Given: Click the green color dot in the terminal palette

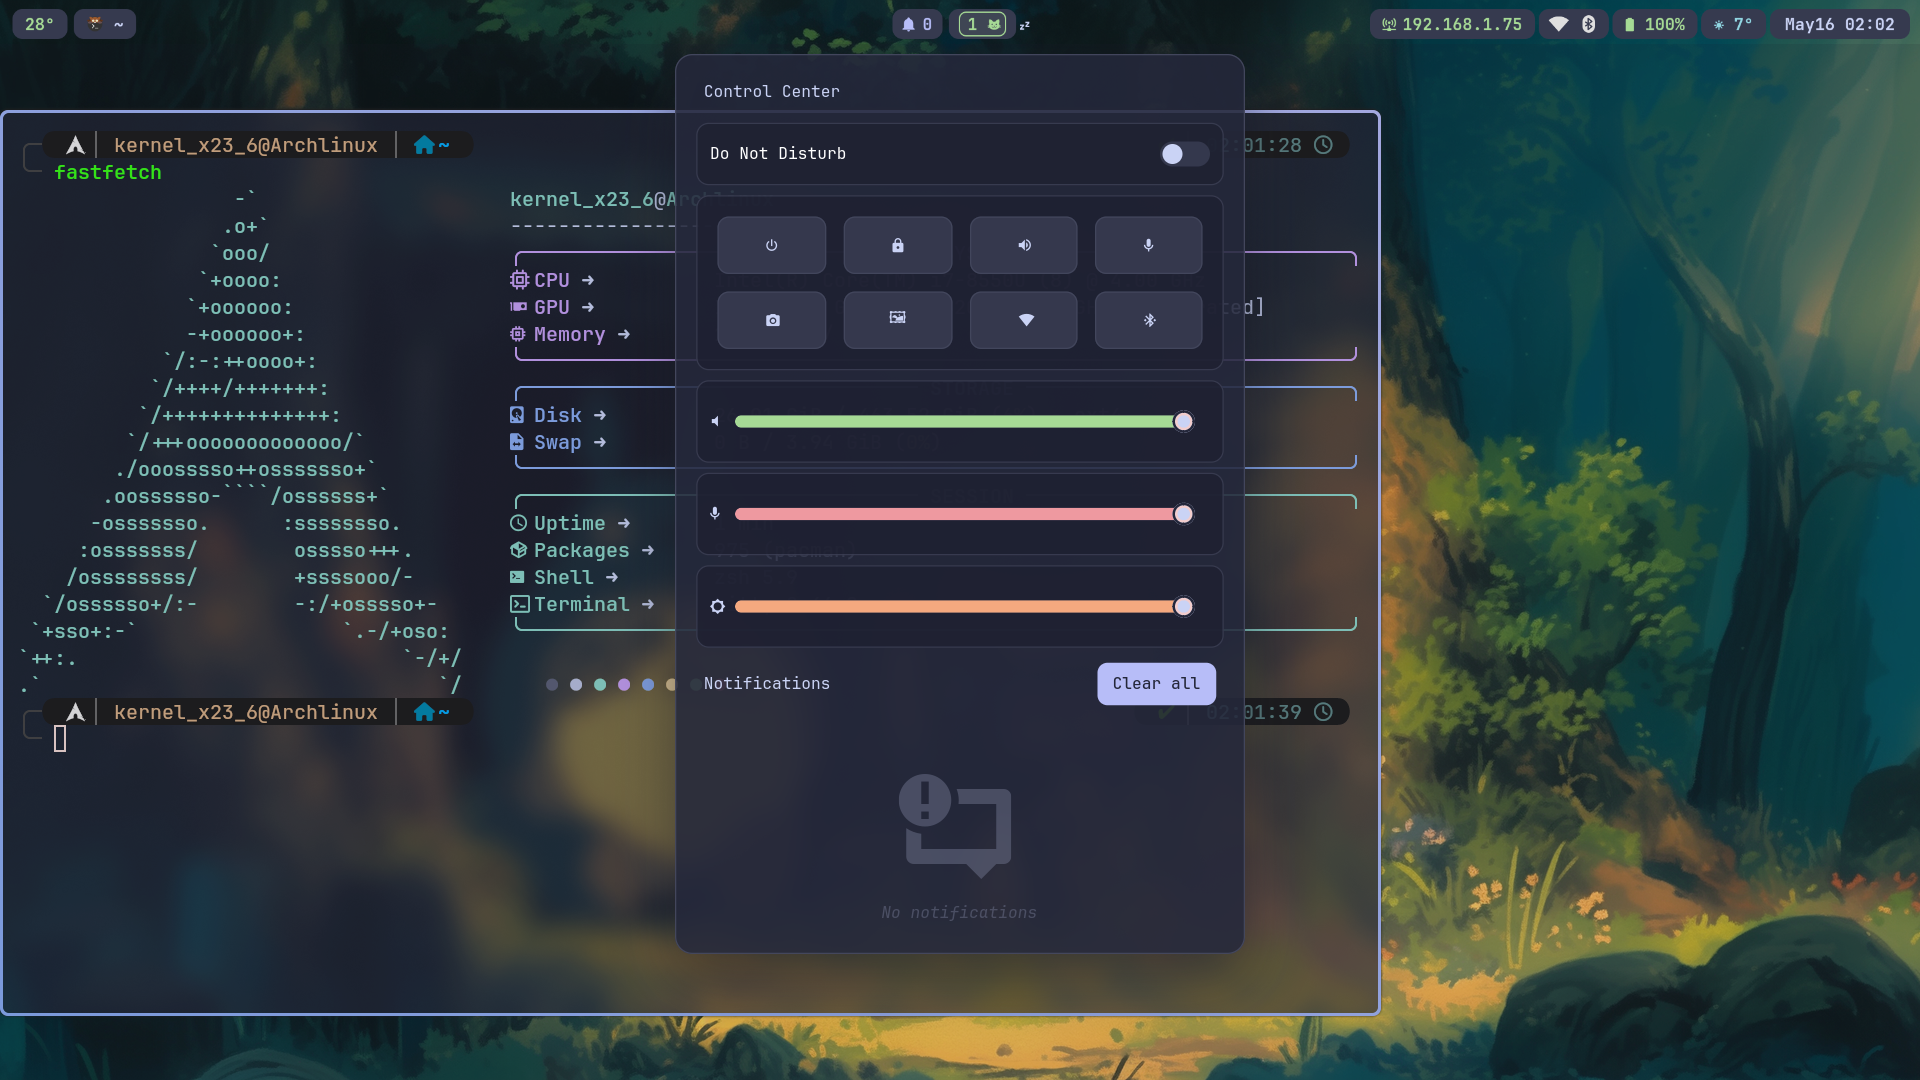Looking at the screenshot, I should pos(600,685).
